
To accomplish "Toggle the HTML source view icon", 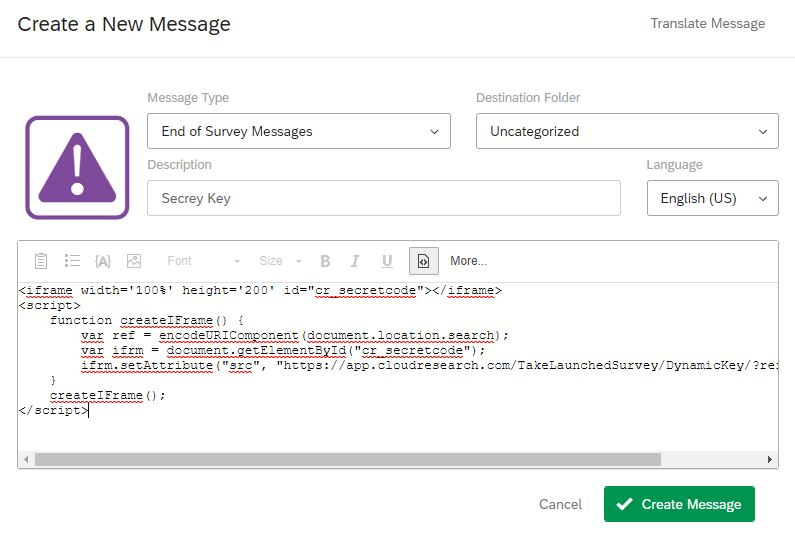I will (x=423, y=261).
